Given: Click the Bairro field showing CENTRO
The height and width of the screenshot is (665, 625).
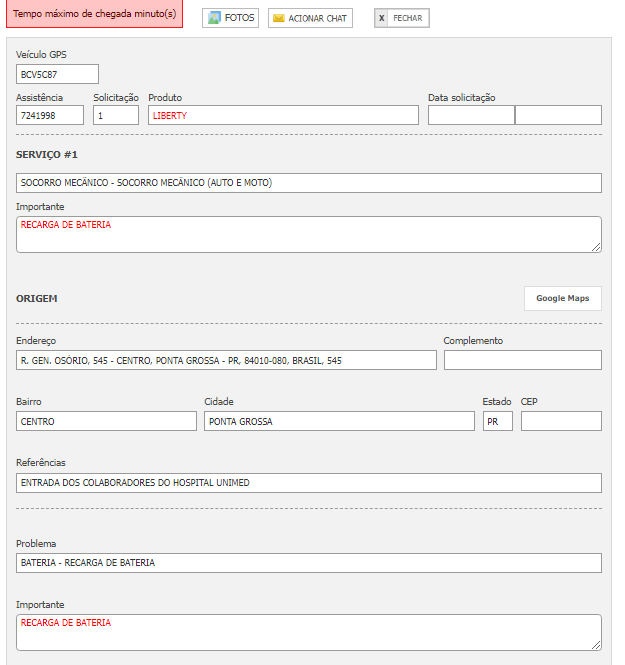Looking at the screenshot, I should [x=106, y=421].
